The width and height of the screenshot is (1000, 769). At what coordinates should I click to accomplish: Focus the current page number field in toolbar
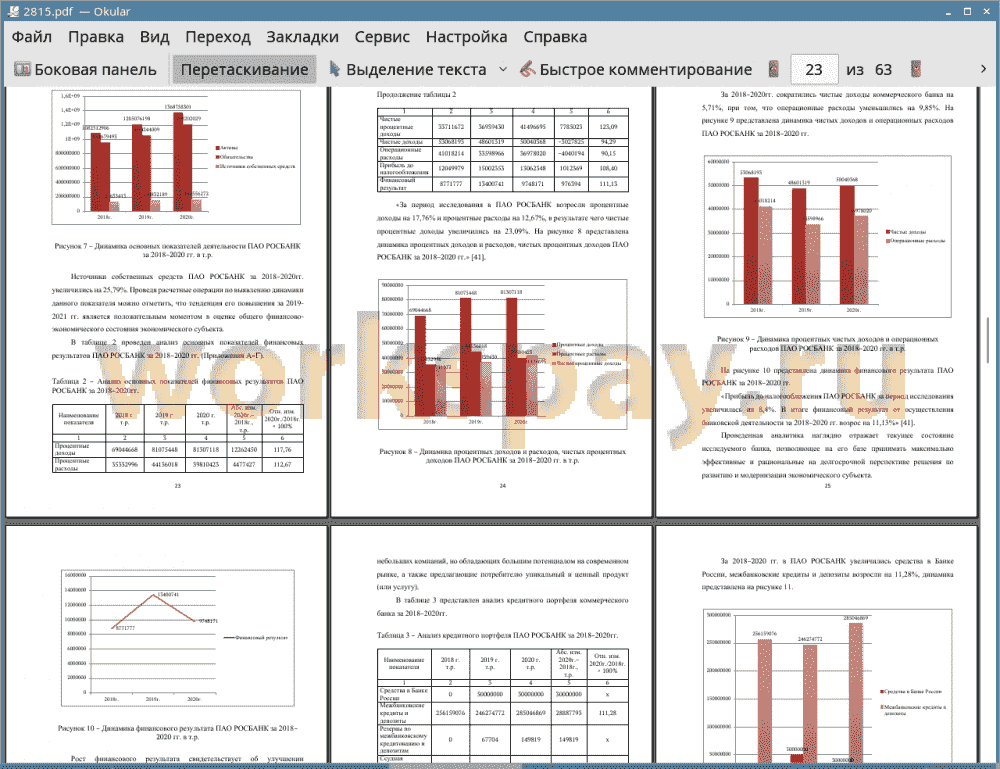point(814,69)
